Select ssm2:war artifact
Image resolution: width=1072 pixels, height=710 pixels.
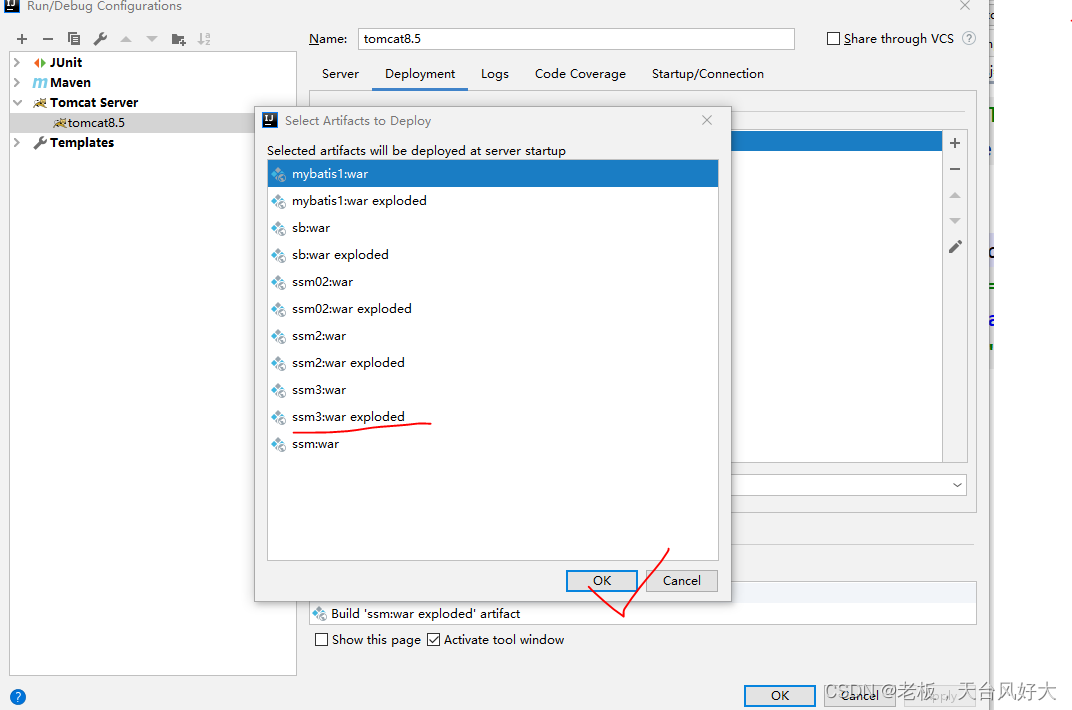pyautogui.click(x=493, y=336)
